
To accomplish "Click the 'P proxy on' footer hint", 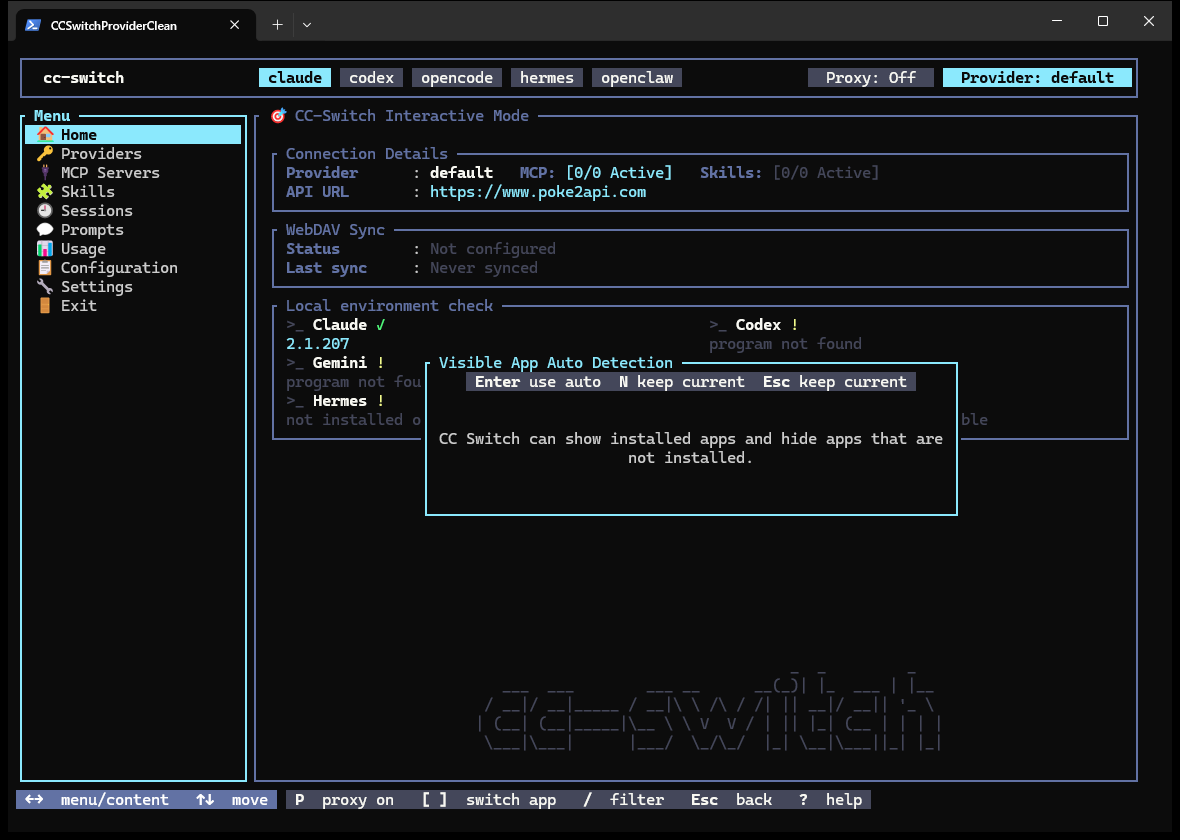I will (x=345, y=799).
